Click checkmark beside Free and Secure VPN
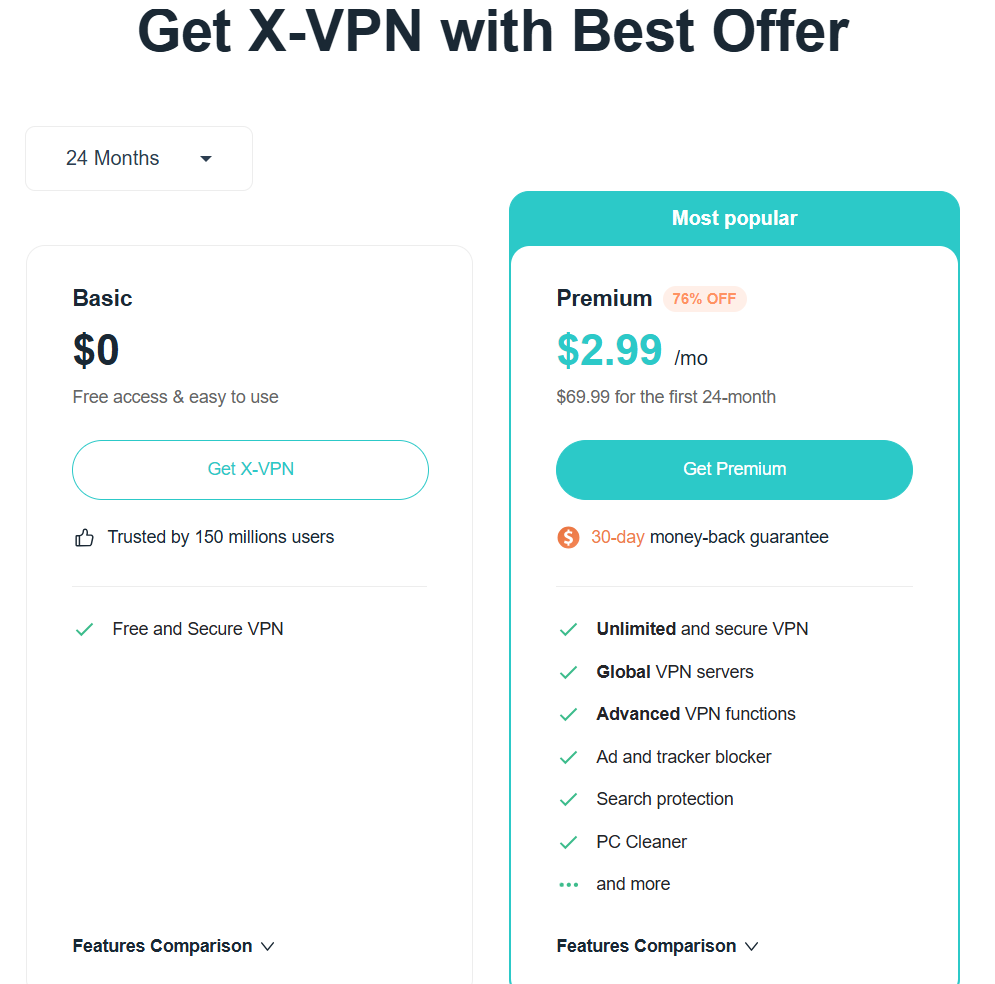995x984 pixels. (84, 630)
